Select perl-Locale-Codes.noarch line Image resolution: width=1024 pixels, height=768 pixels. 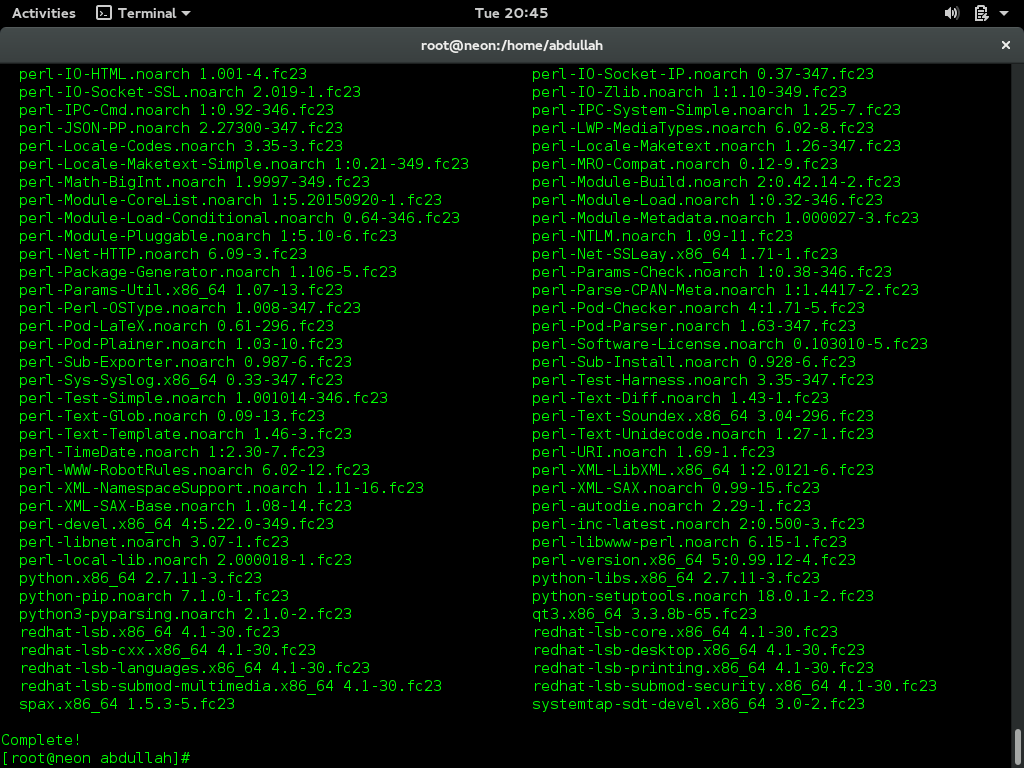[x=181, y=146]
